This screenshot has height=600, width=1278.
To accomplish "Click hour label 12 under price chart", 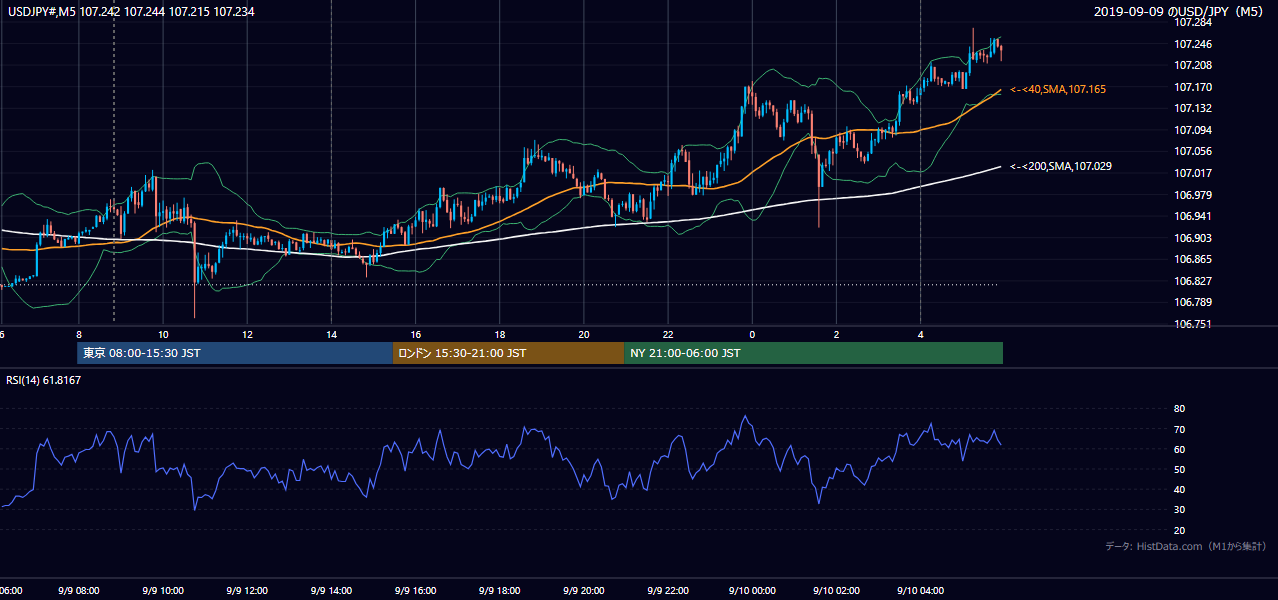I will 247,334.
